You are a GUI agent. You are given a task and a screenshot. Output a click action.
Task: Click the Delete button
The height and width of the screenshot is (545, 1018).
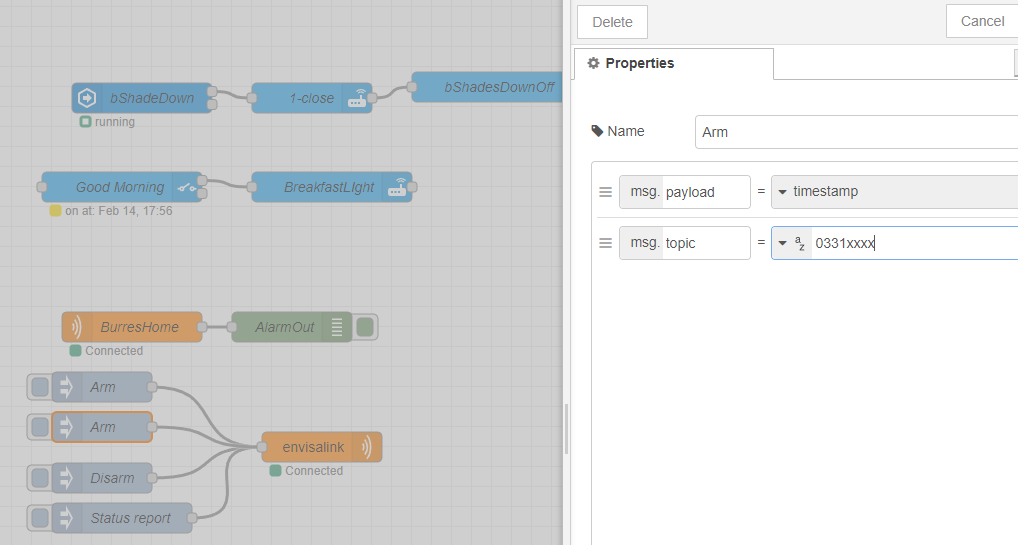[612, 22]
